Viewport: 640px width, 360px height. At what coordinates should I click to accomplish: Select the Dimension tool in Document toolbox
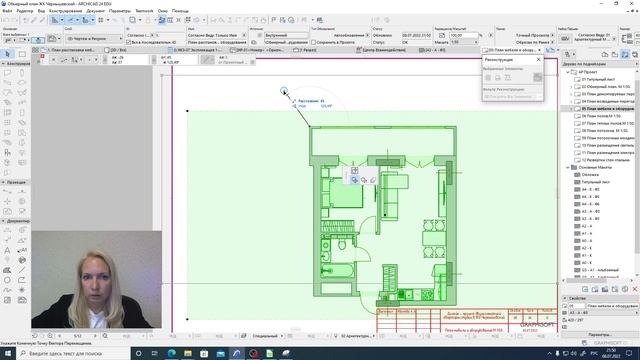click(x=7, y=230)
